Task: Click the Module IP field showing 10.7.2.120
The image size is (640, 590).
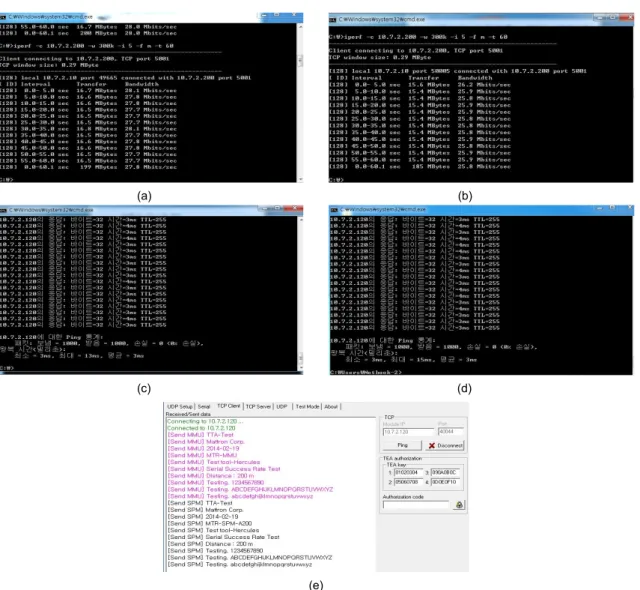Action: click(x=408, y=432)
